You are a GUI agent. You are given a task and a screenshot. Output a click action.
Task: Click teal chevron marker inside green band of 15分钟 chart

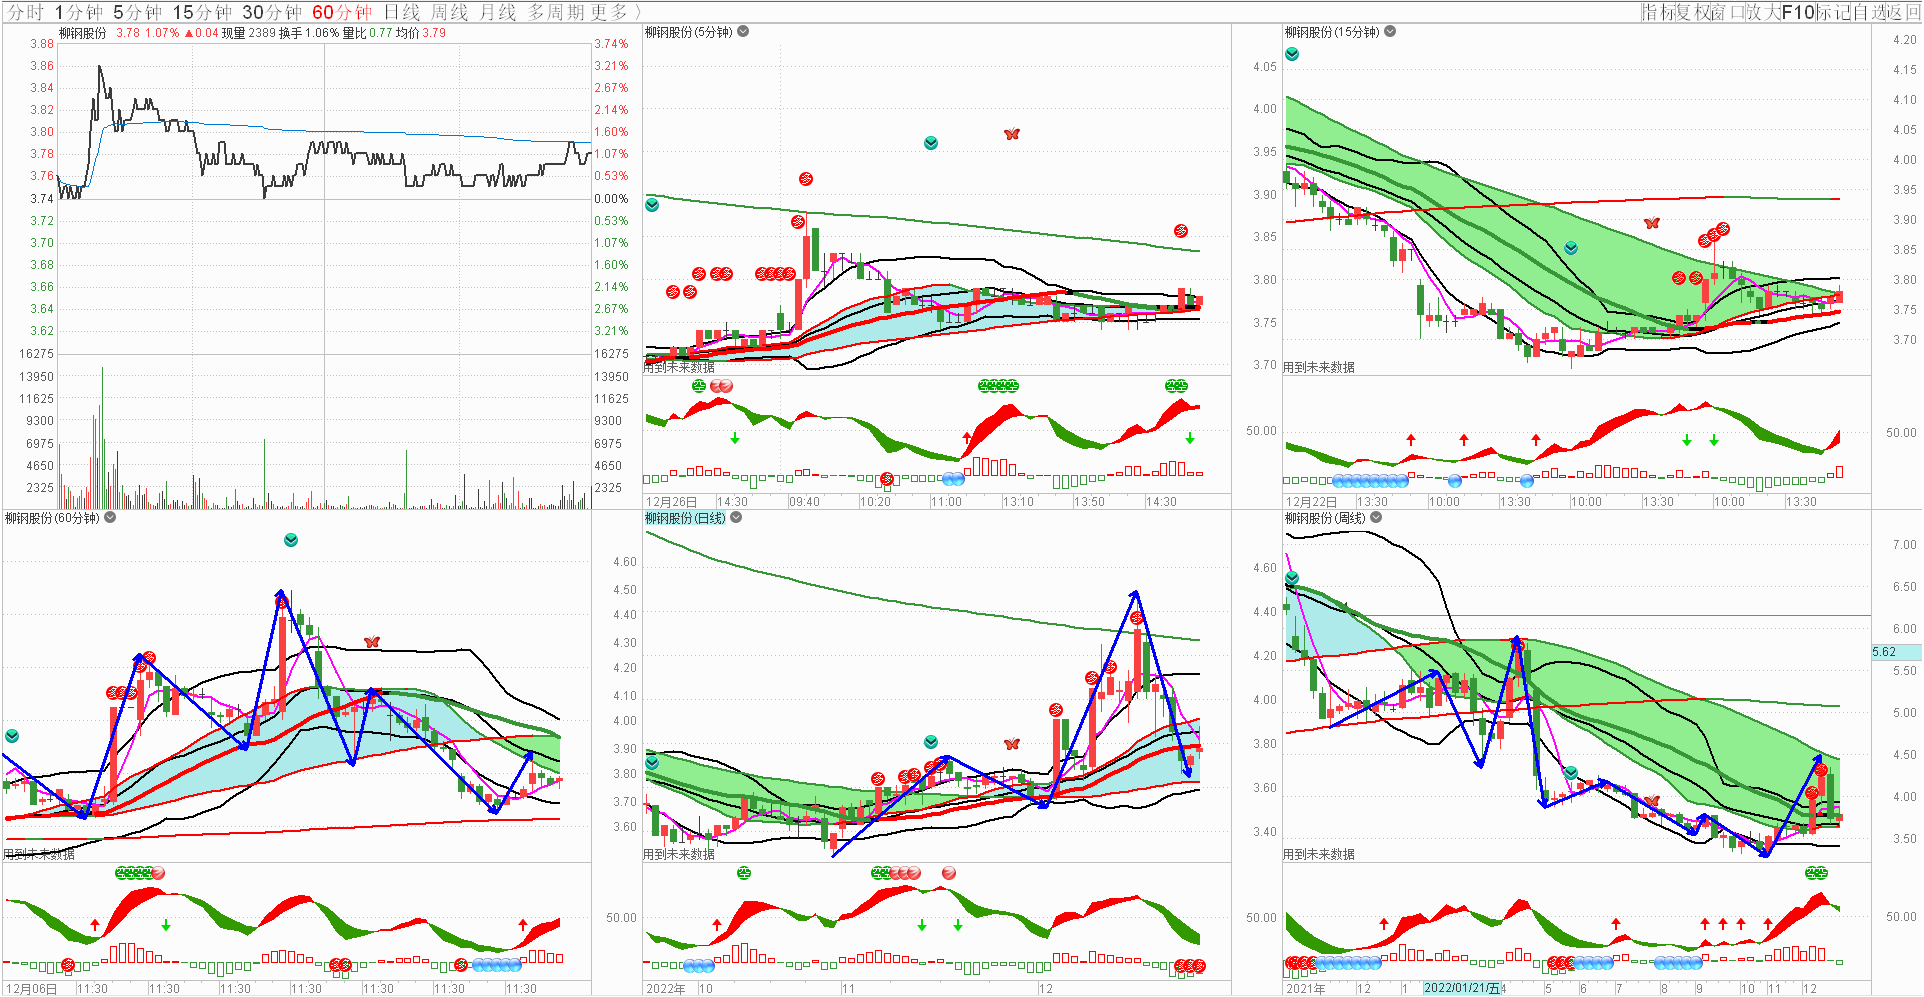(1571, 248)
